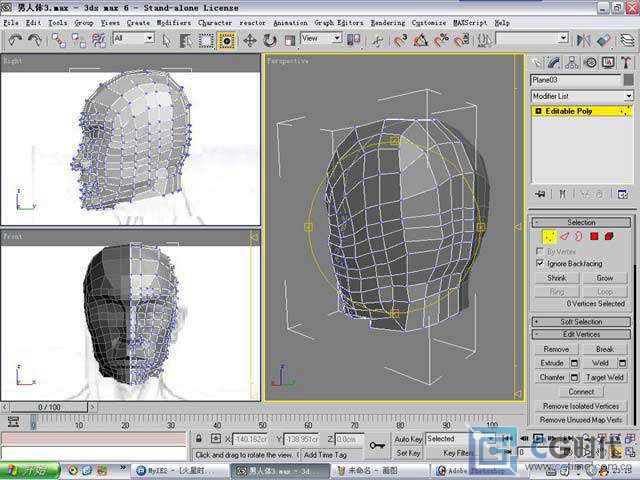
Task: Switch to the Utilities hammer tab
Action: 627,63
